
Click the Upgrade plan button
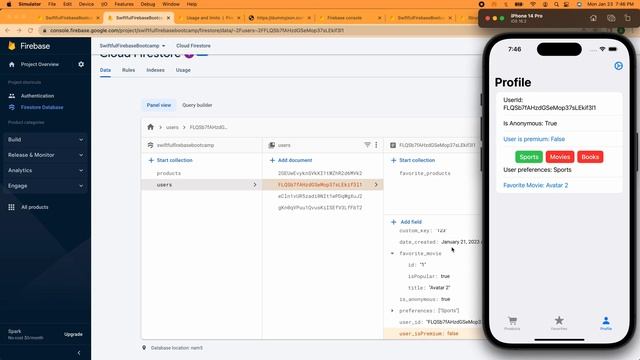[x=73, y=334]
